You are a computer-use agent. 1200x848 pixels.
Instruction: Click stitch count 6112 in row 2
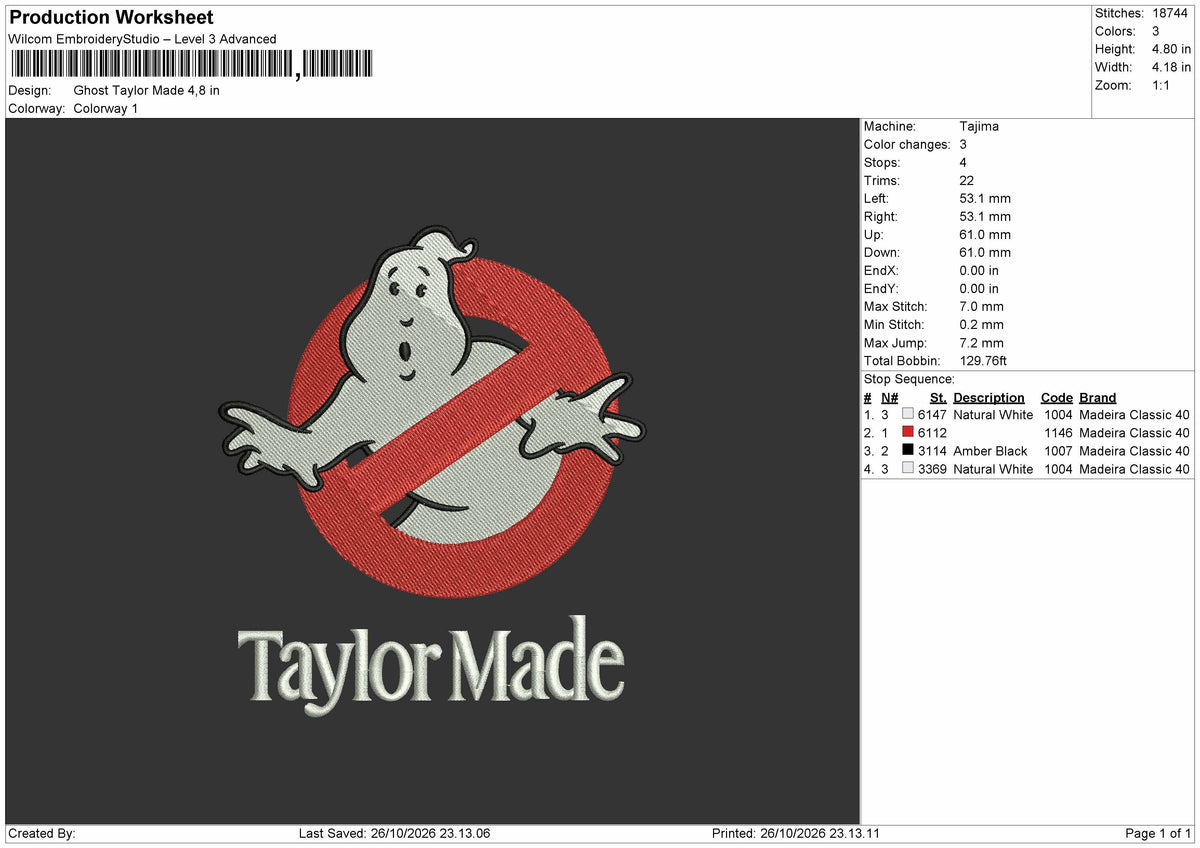tap(932, 432)
